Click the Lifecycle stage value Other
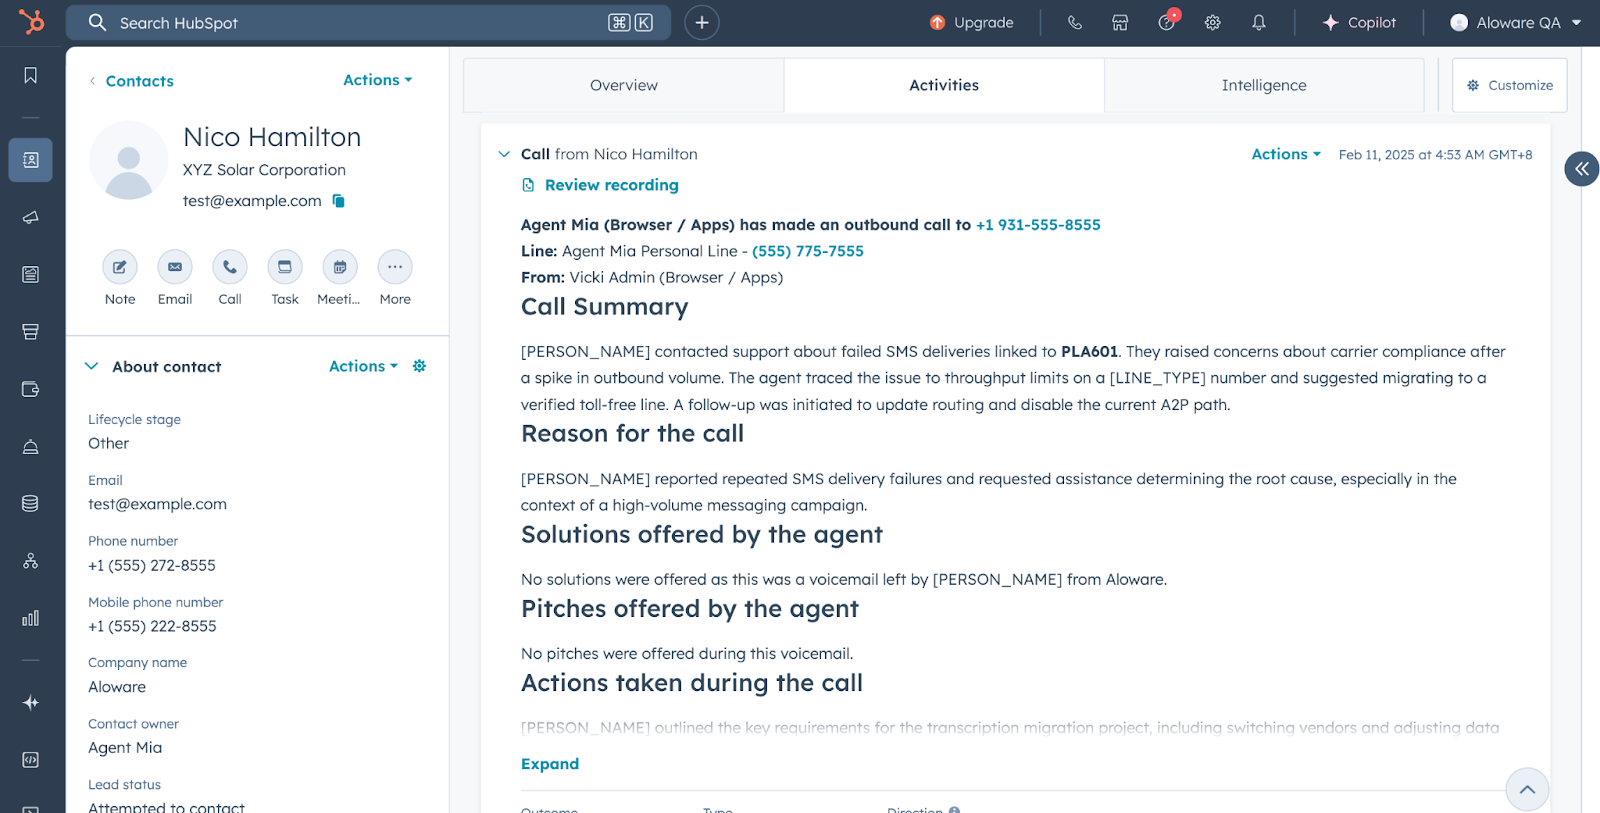The width and height of the screenshot is (1600, 813). point(109,443)
